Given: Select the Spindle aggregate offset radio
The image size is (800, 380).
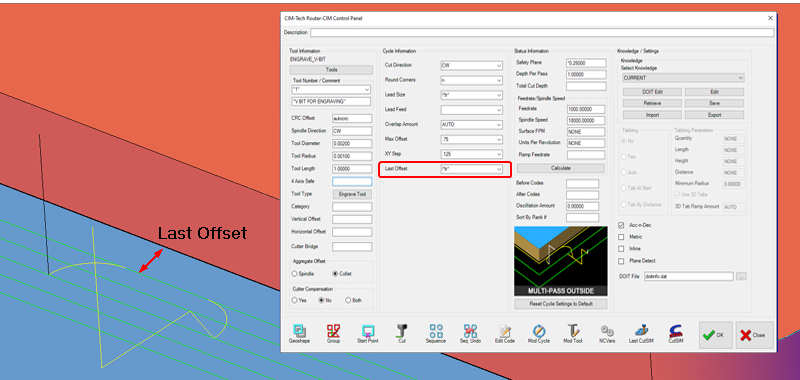Looking at the screenshot, I should 294,273.
